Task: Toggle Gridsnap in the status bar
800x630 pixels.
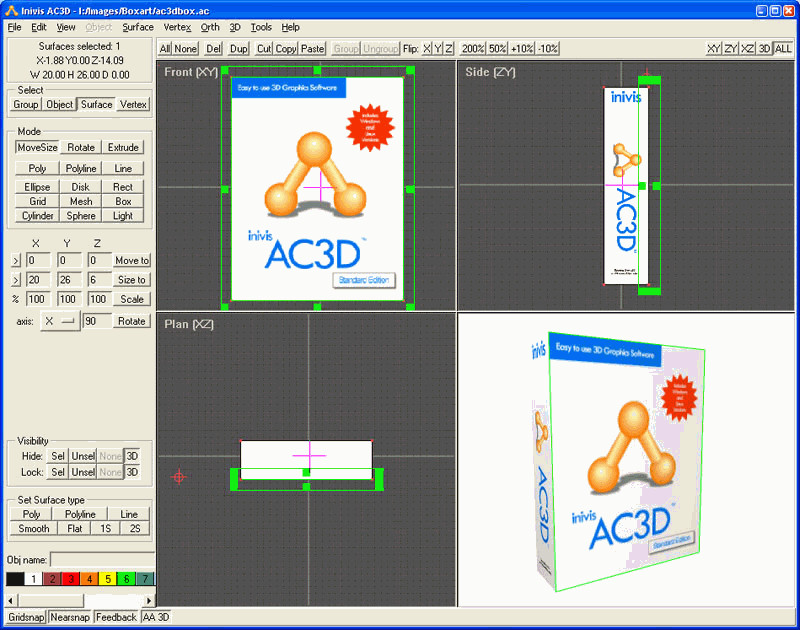Action: tap(26, 617)
